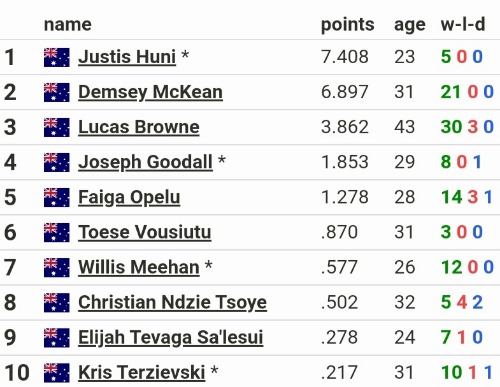
Task: Click the Lucas Browne name link
Action: point(139,127)
